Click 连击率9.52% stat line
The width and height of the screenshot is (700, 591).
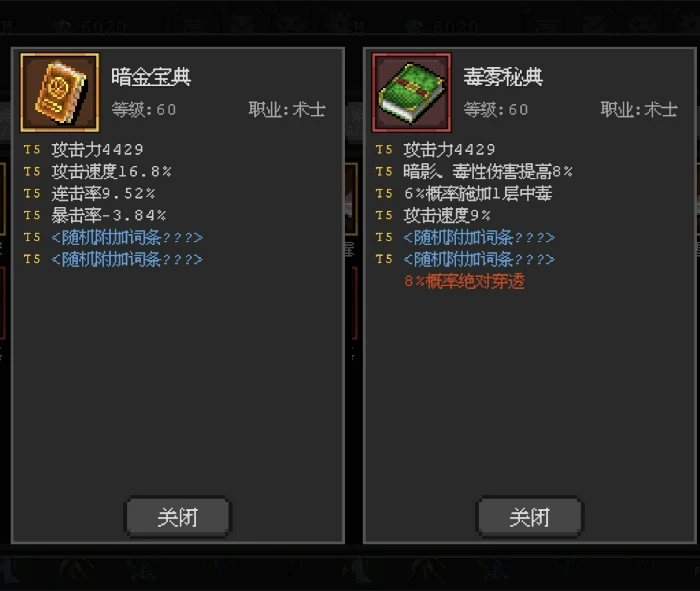[103, 193]
